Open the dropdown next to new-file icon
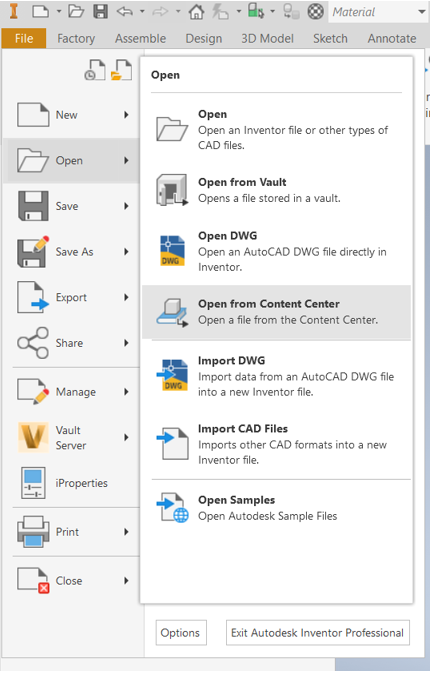 tap(59, 12)
